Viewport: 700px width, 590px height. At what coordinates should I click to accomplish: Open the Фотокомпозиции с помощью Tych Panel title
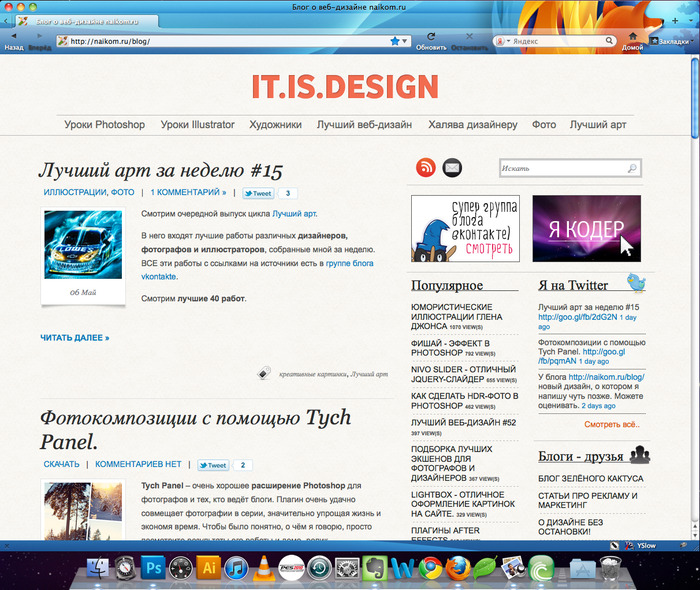(195, 429)
